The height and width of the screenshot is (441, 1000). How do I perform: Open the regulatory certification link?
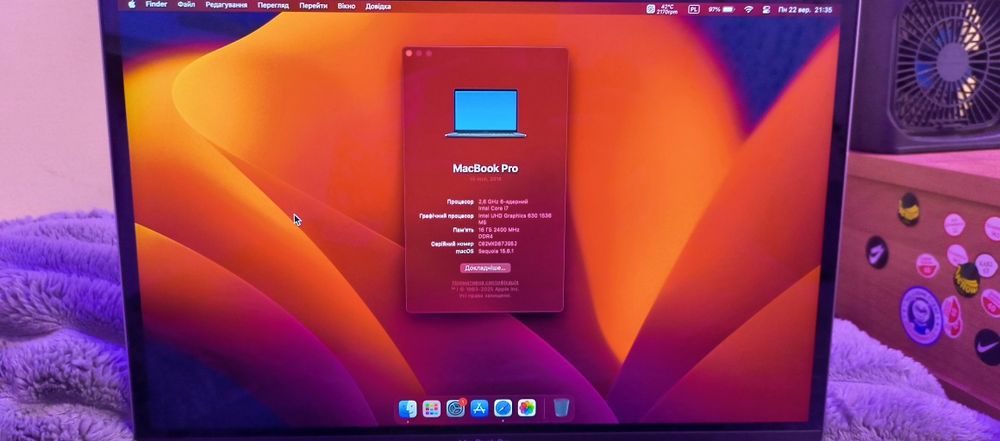485,281
